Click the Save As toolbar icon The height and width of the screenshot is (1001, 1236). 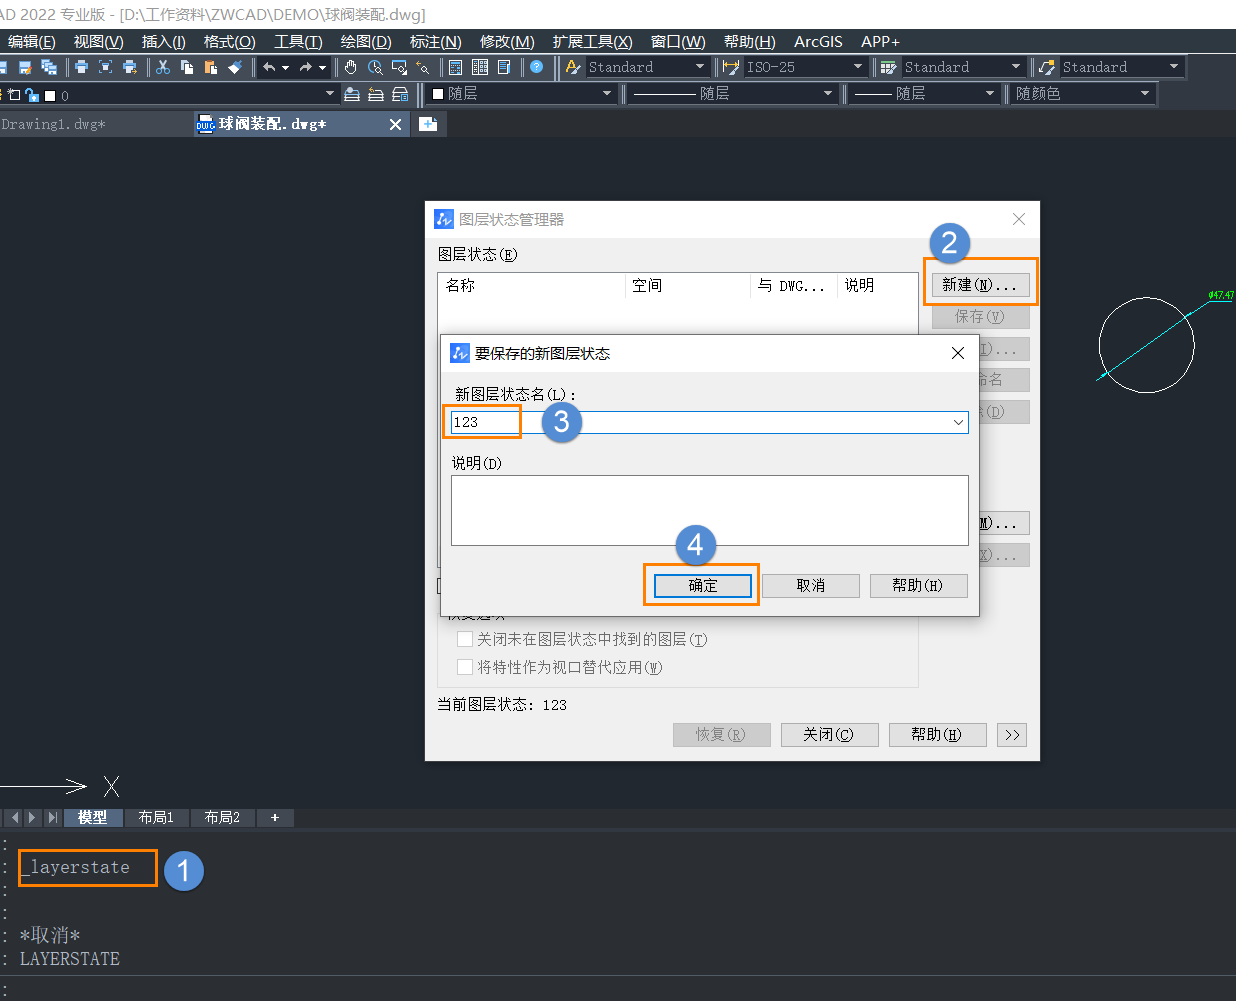[x=25, y=67]
